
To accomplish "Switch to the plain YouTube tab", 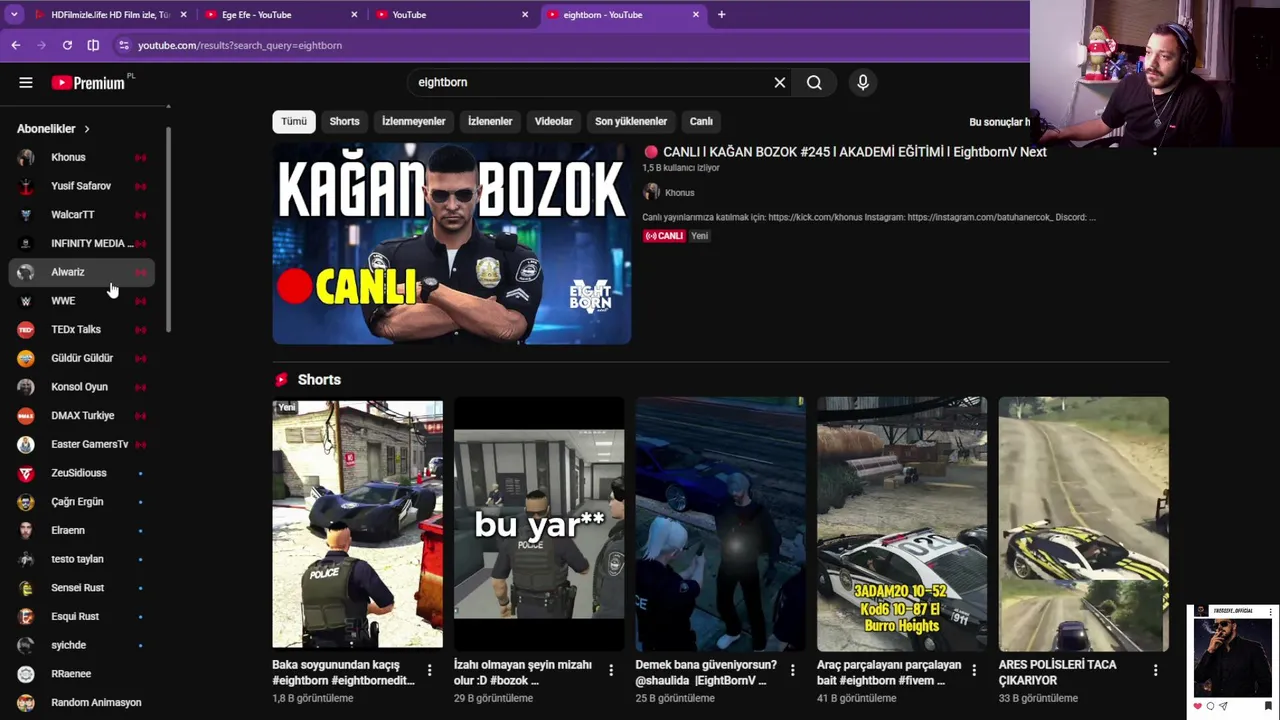I will pos(451,15).
